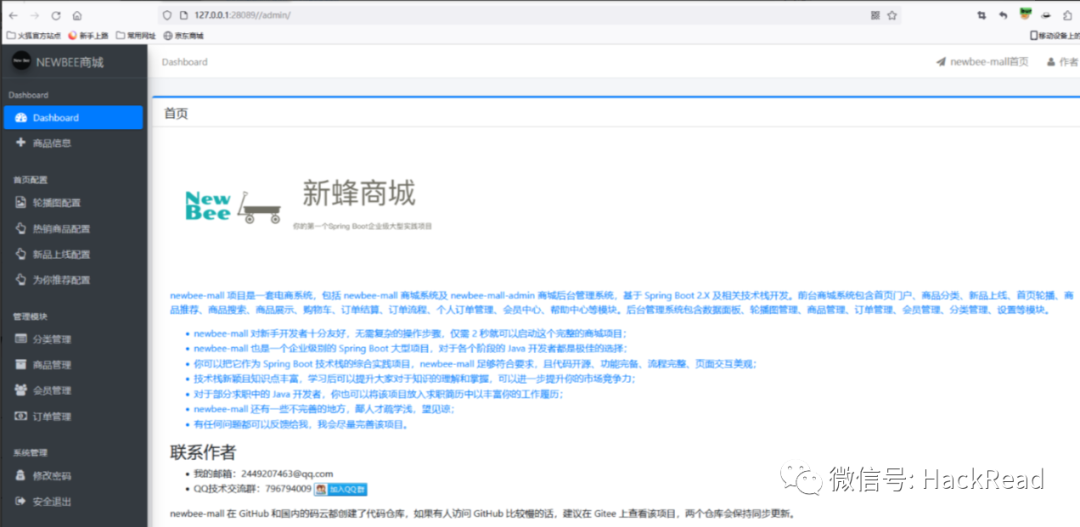Screen dimensions: 1080x527
Task: Click the 联系作者 heading
Action: (203, 452)
